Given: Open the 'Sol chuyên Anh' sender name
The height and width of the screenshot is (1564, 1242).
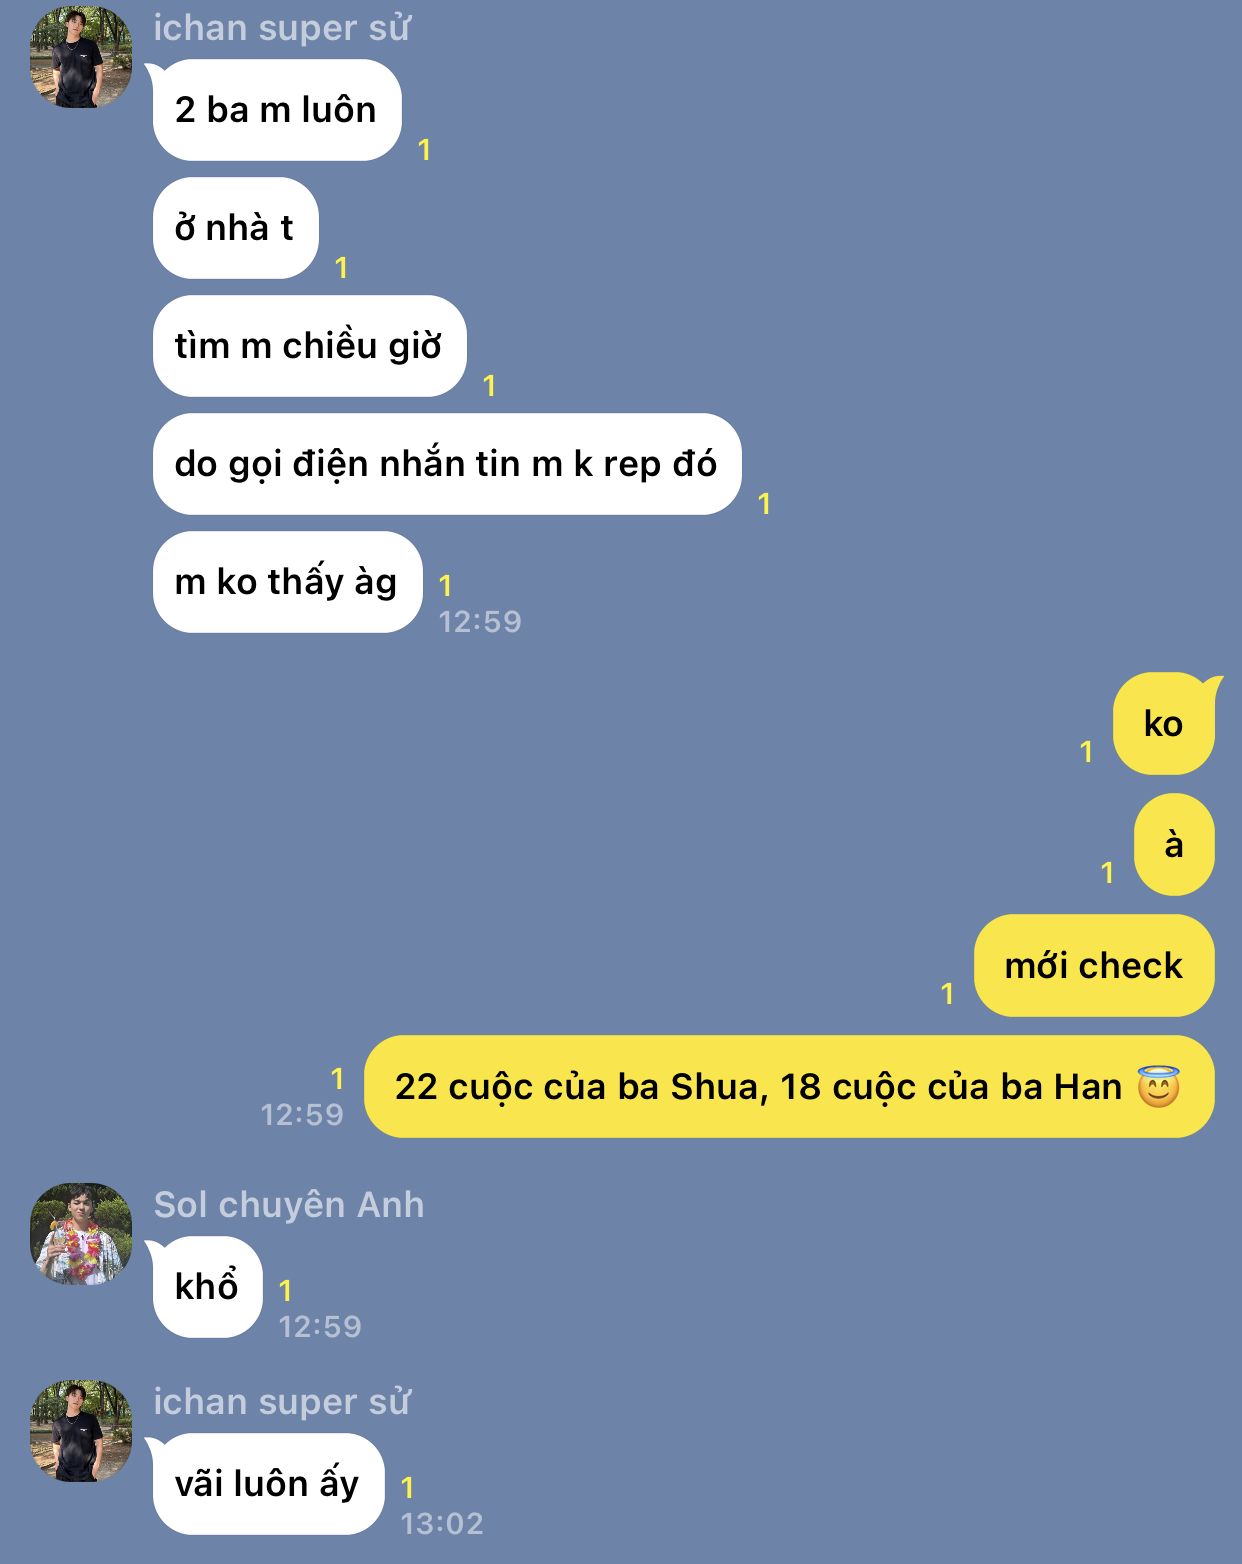Looking at the screenshot, I should [289, 1205].
